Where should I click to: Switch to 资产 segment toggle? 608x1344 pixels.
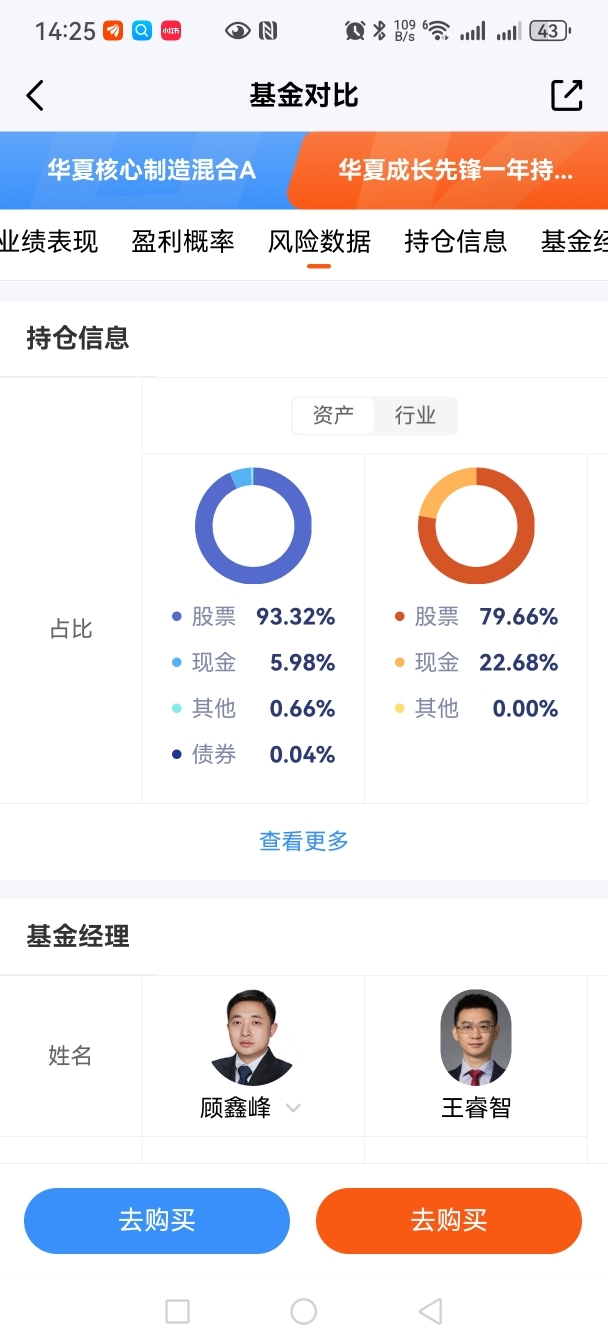(333, 416)
